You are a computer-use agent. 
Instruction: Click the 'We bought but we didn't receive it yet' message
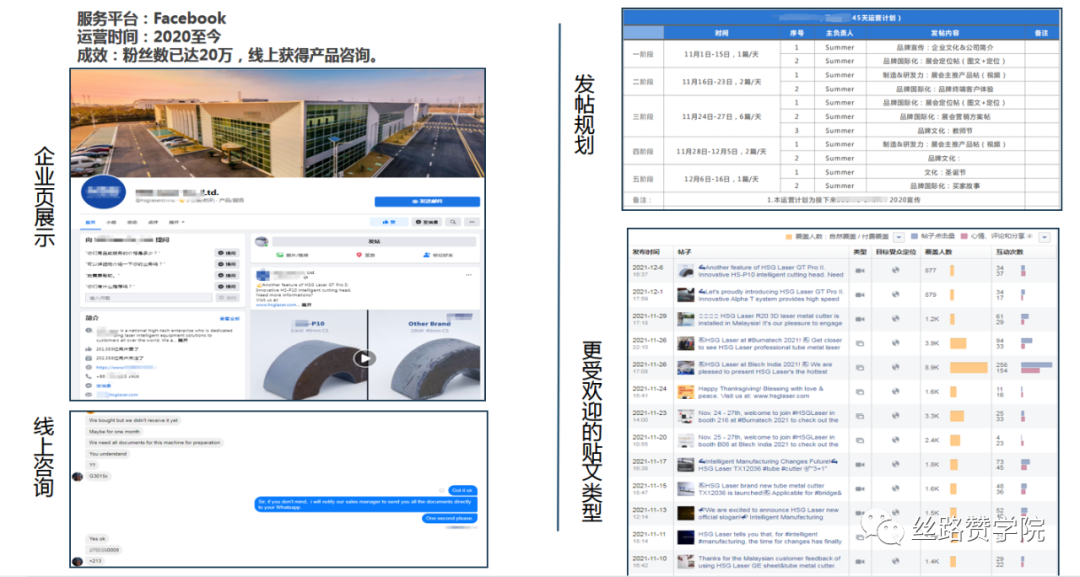(134, 420)
